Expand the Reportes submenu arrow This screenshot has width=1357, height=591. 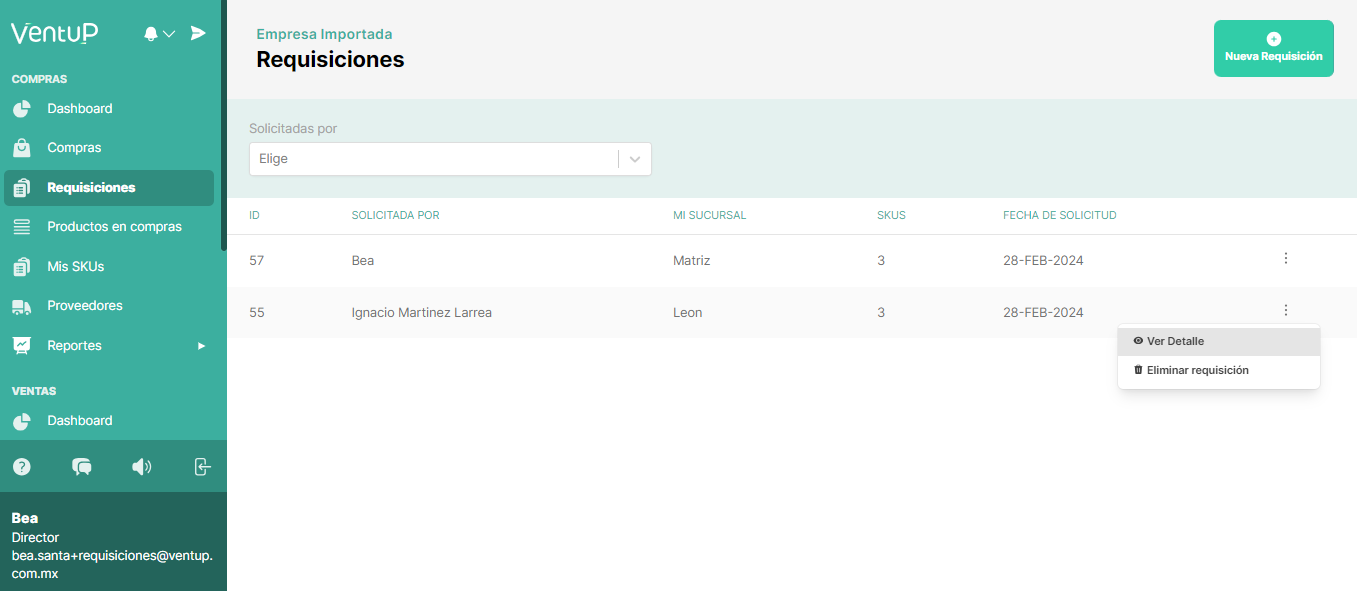201,346
